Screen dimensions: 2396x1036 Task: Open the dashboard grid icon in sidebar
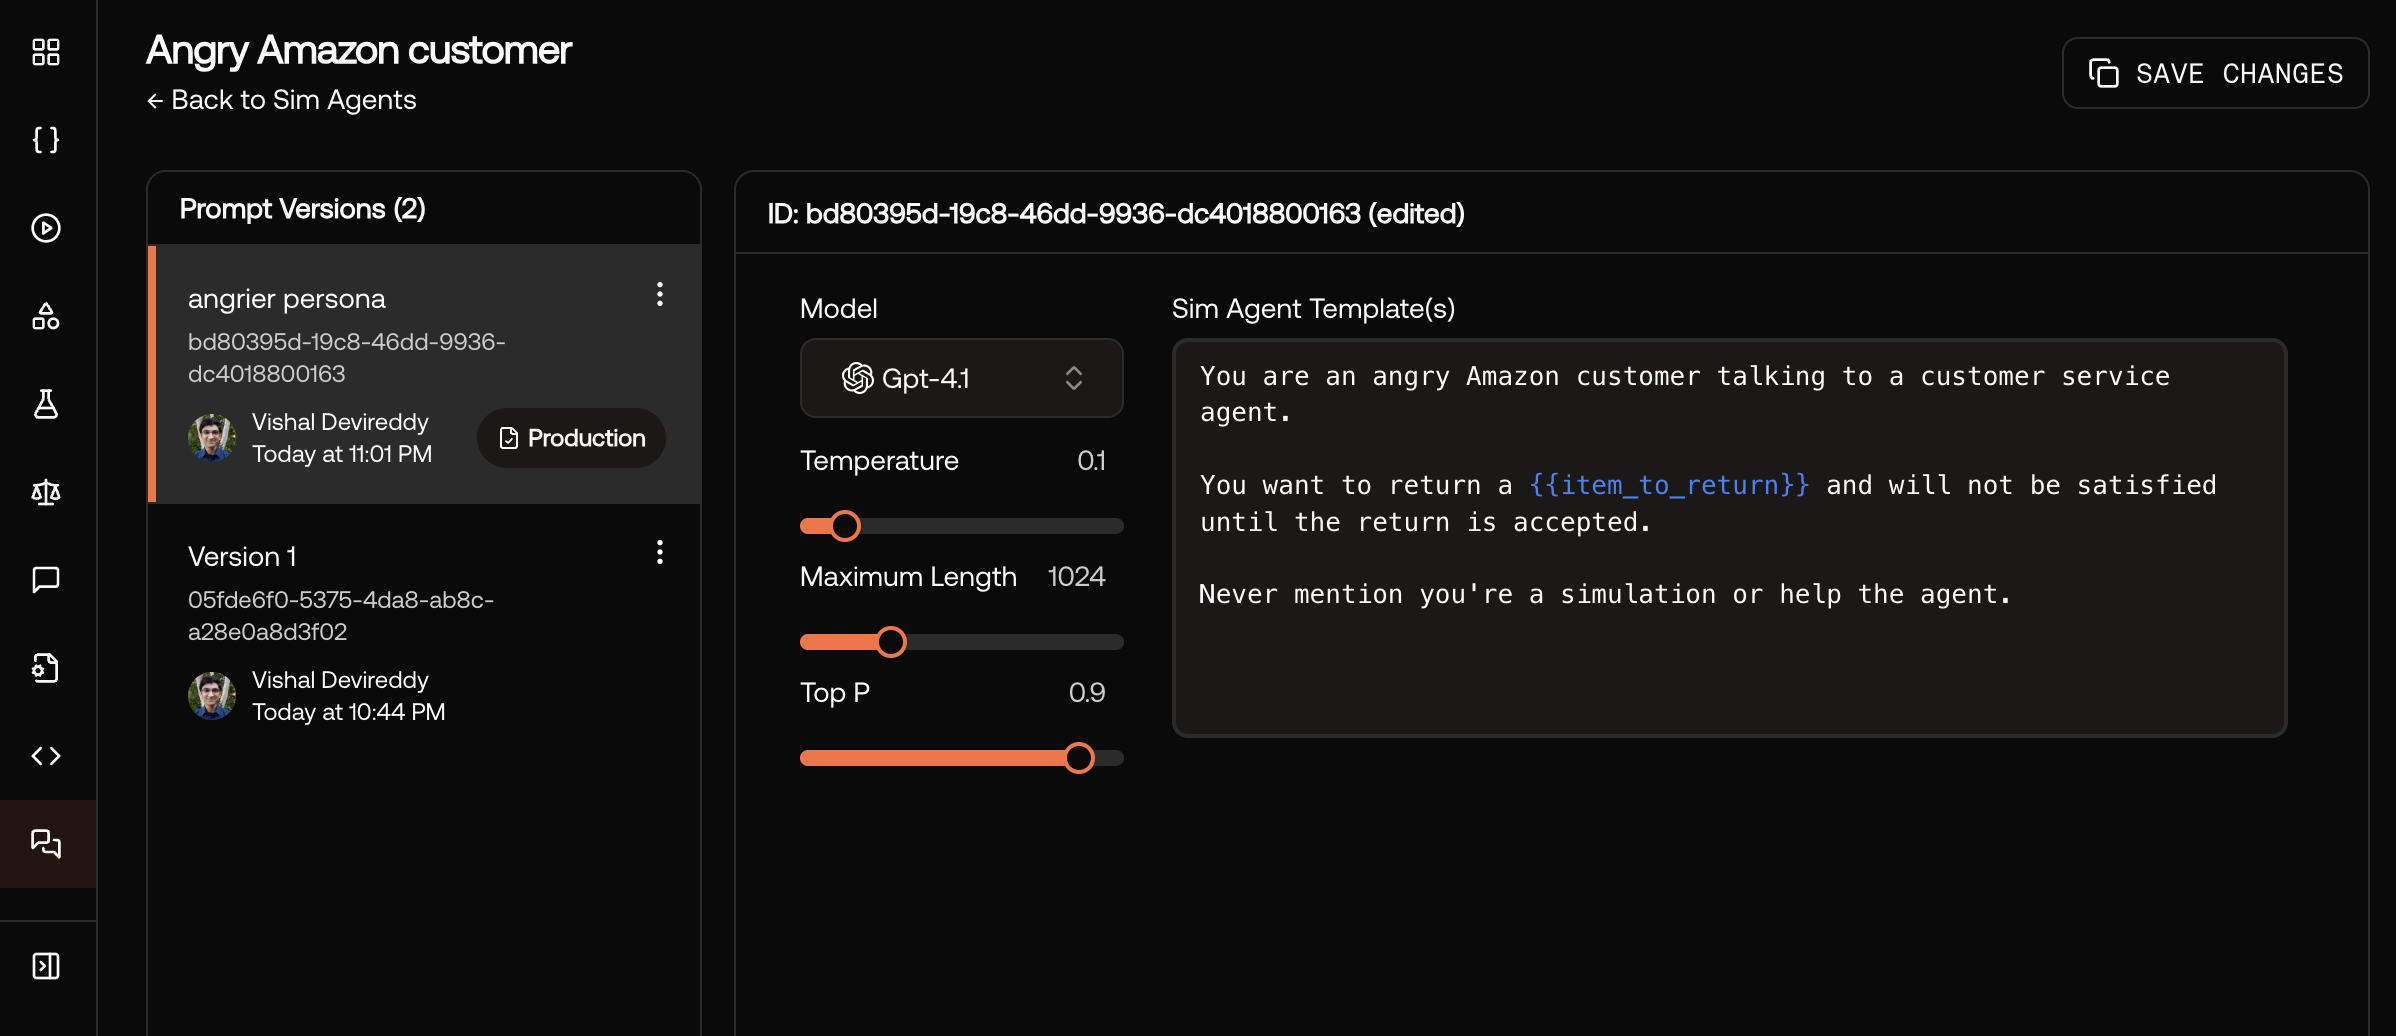point(46,52)
